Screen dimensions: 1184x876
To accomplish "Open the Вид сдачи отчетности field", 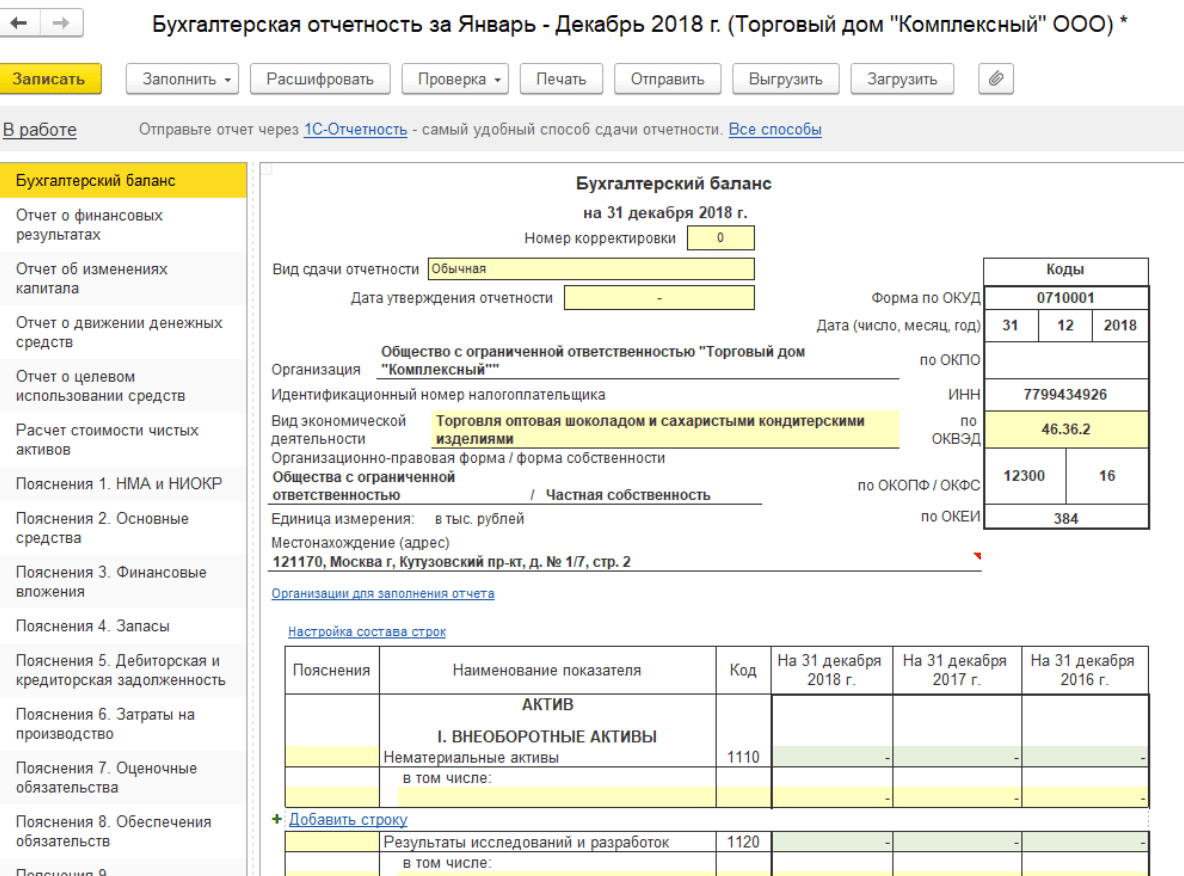I will tap(590, 269).
